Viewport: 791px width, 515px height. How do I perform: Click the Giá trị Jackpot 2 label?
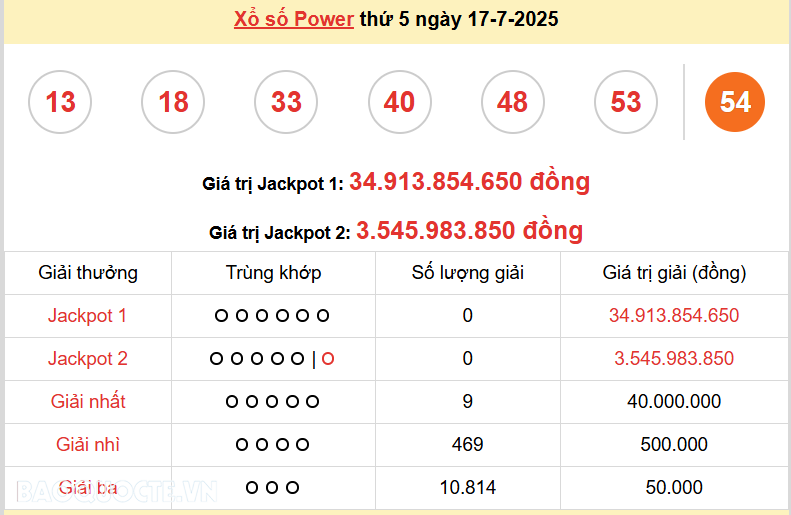(x=279, y=233)
